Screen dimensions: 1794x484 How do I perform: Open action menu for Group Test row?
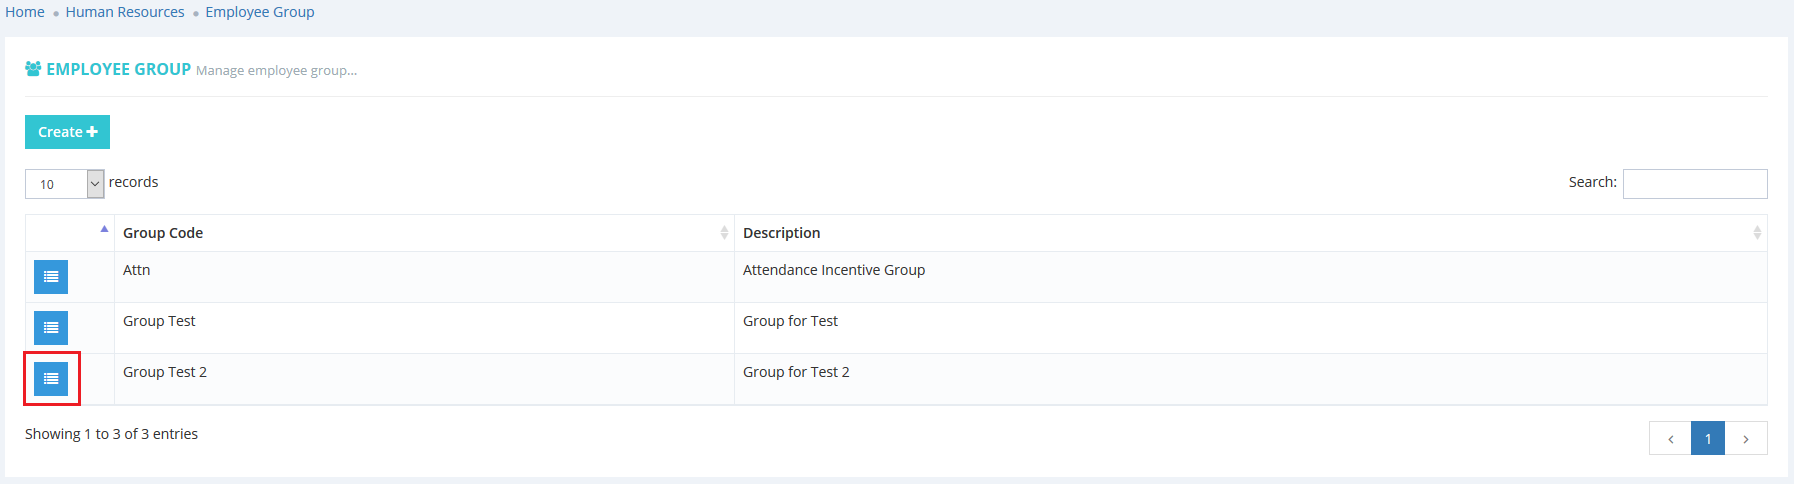51,328
